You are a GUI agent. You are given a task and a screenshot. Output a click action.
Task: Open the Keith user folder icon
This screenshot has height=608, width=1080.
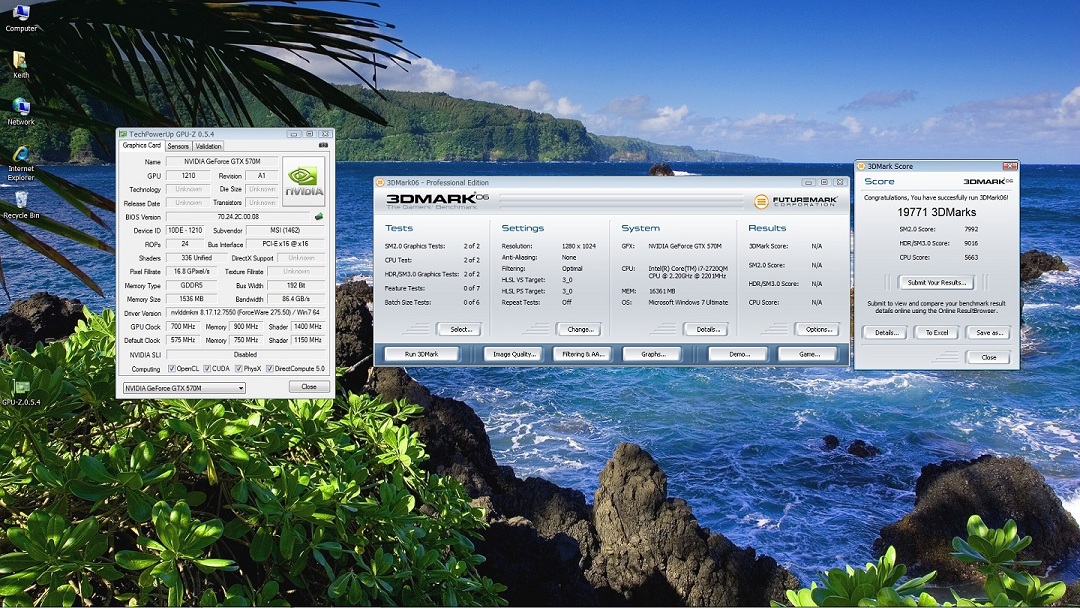coord(21,65)
